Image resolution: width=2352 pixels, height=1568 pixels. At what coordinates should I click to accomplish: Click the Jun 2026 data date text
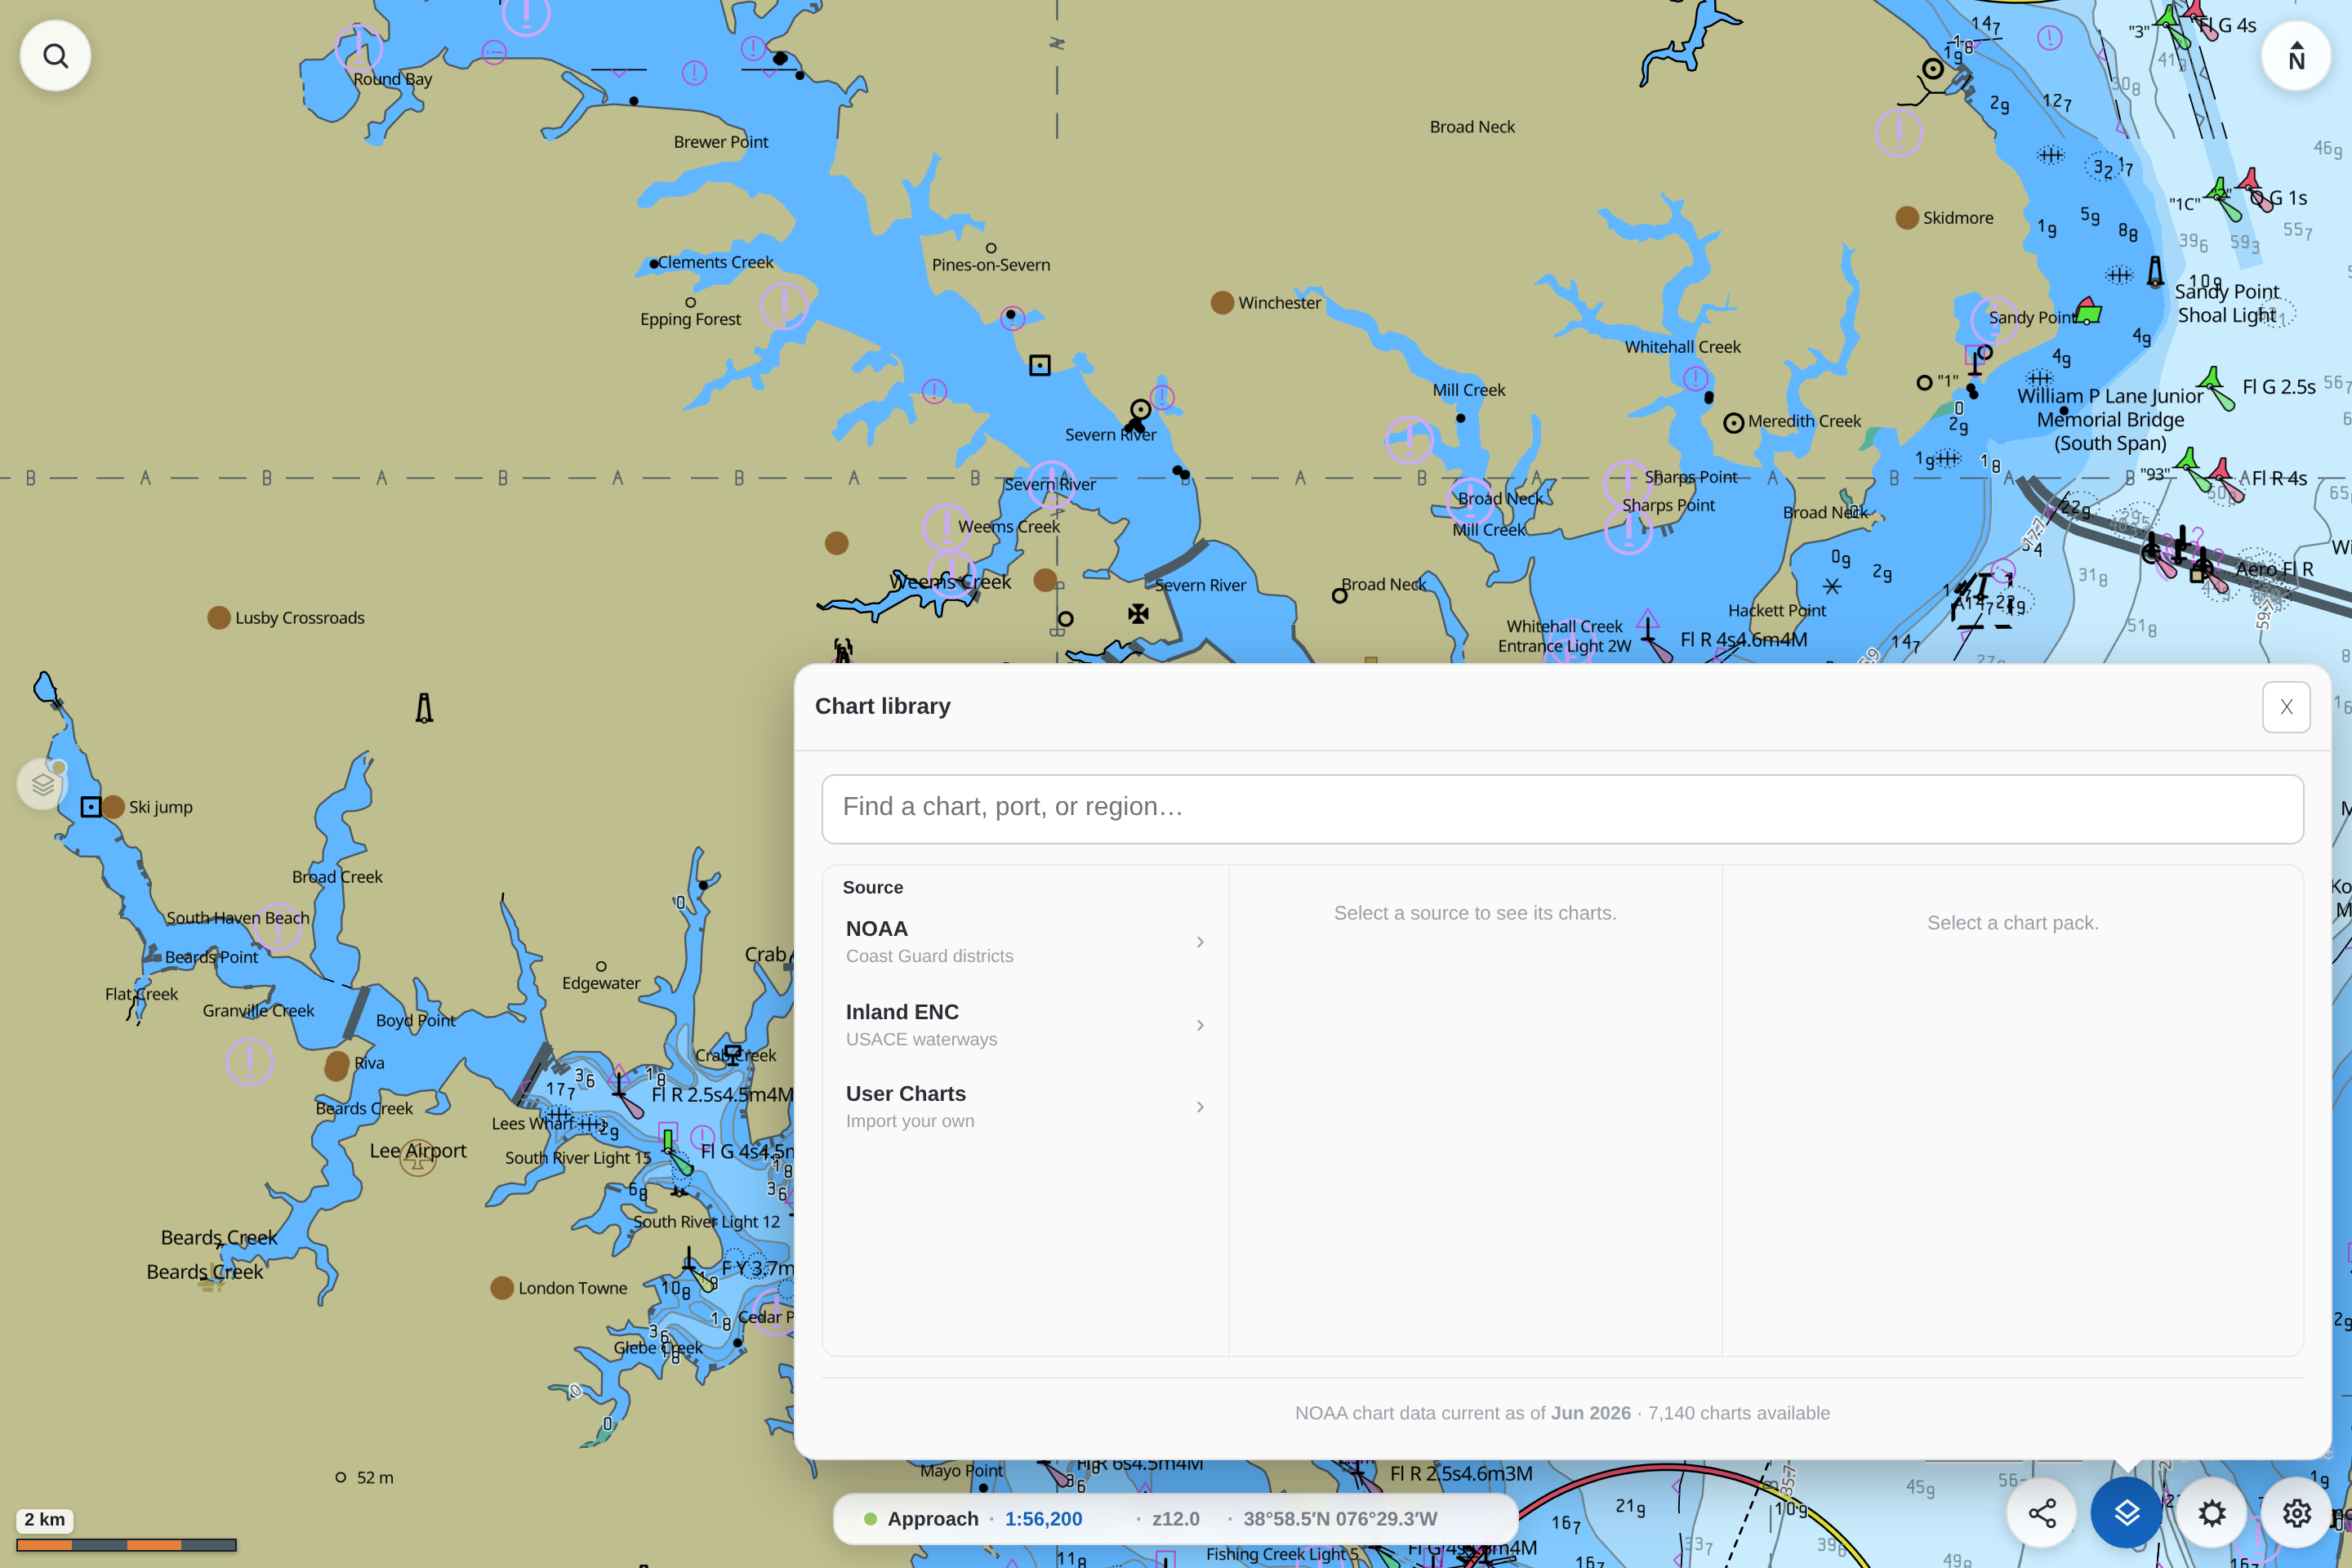1591,1413
